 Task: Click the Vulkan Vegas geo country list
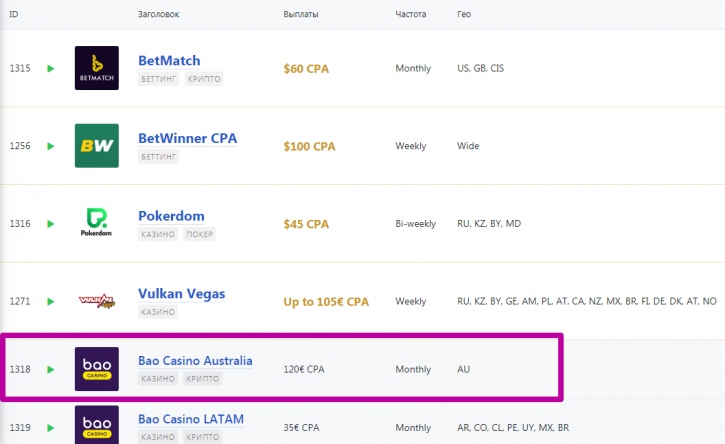point(587,302)
